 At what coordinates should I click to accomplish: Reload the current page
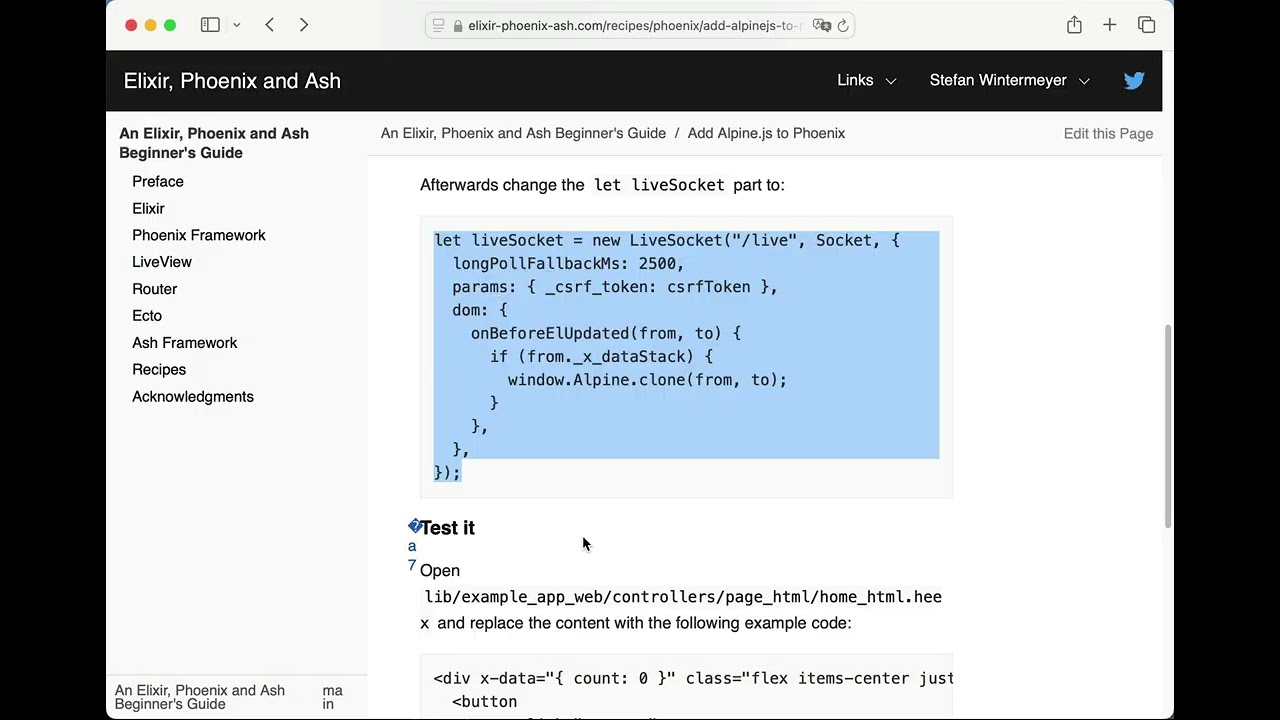[843, 26]
